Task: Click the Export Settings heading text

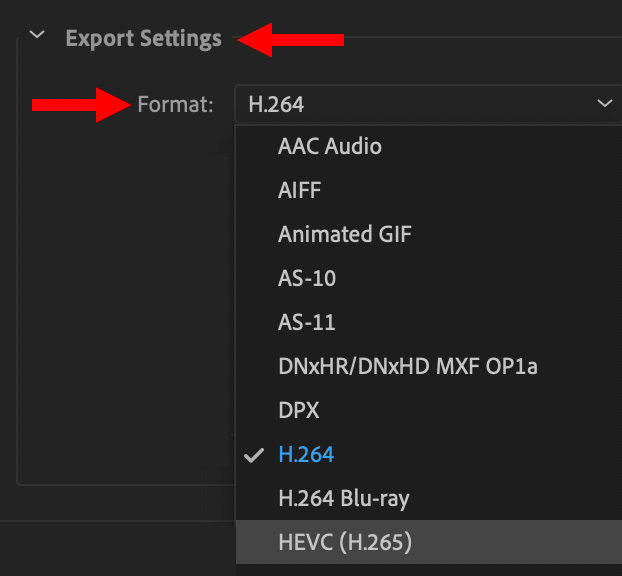Action: pos(143,38)
